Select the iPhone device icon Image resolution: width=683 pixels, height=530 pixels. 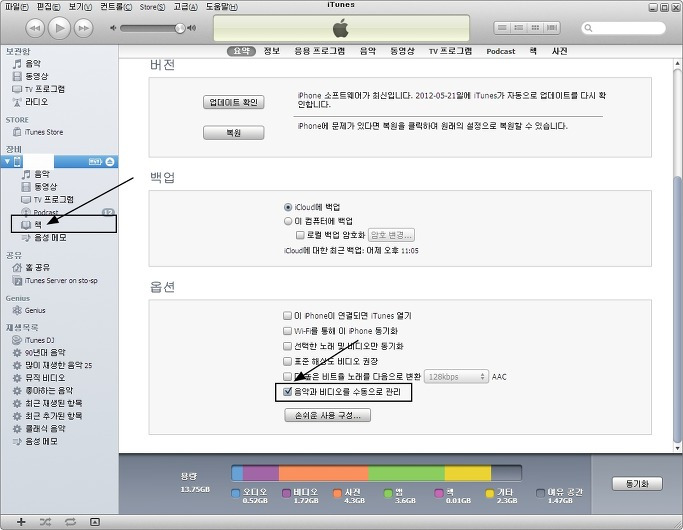(x=17, y=162)
